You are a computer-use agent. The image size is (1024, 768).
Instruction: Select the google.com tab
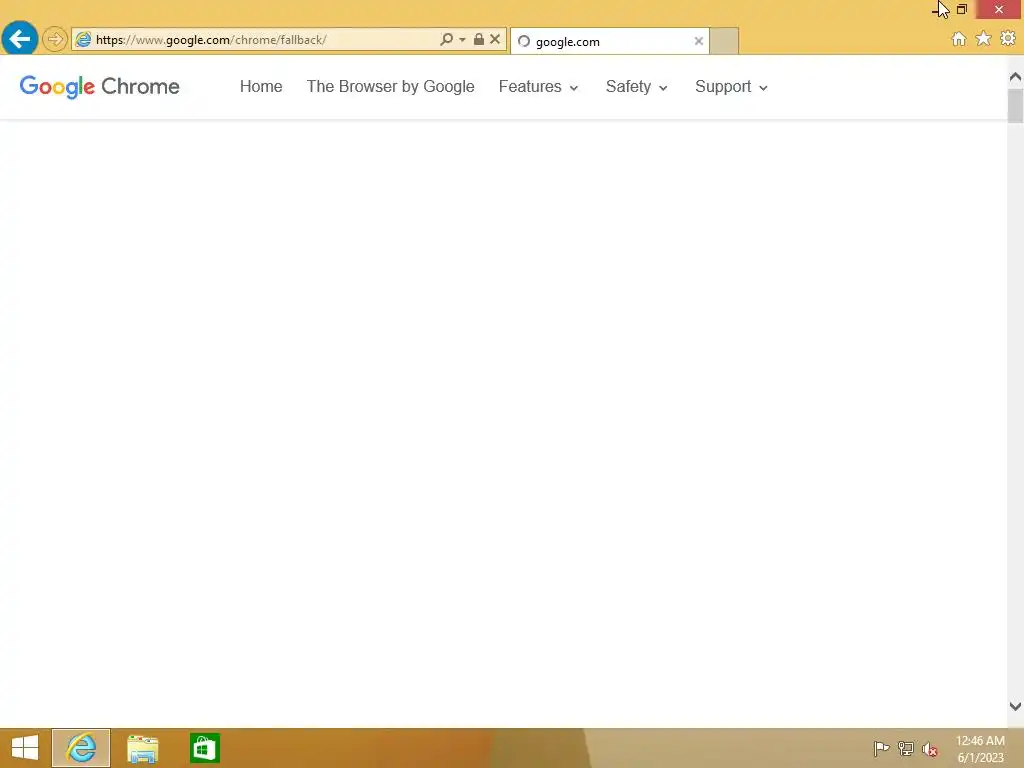pyautogui.click(x=609, y=41)
